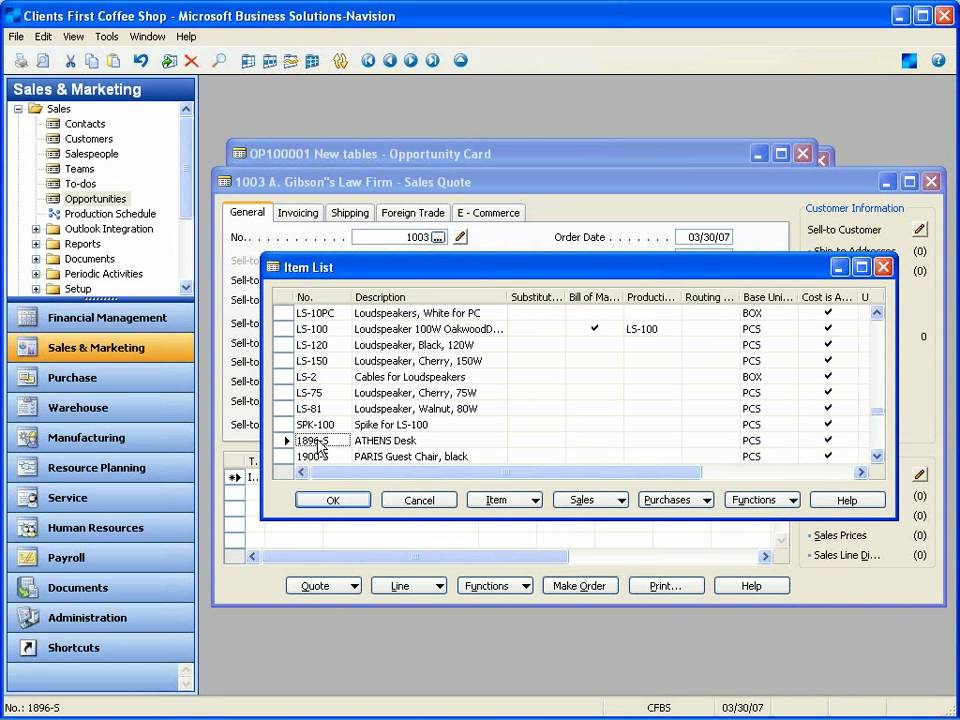960x720 pixels.
Task: Click the red Delete X icon
Action: coord(192,61)
